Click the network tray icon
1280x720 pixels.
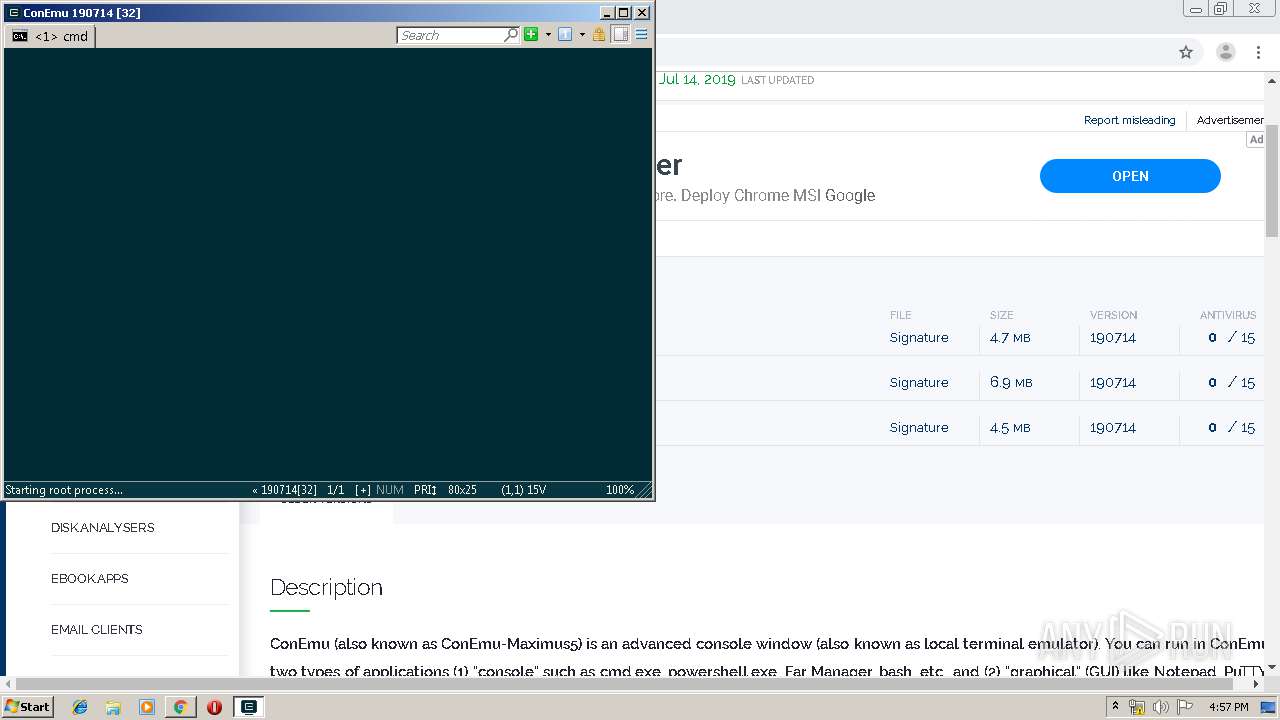(x=1137, y=707)
